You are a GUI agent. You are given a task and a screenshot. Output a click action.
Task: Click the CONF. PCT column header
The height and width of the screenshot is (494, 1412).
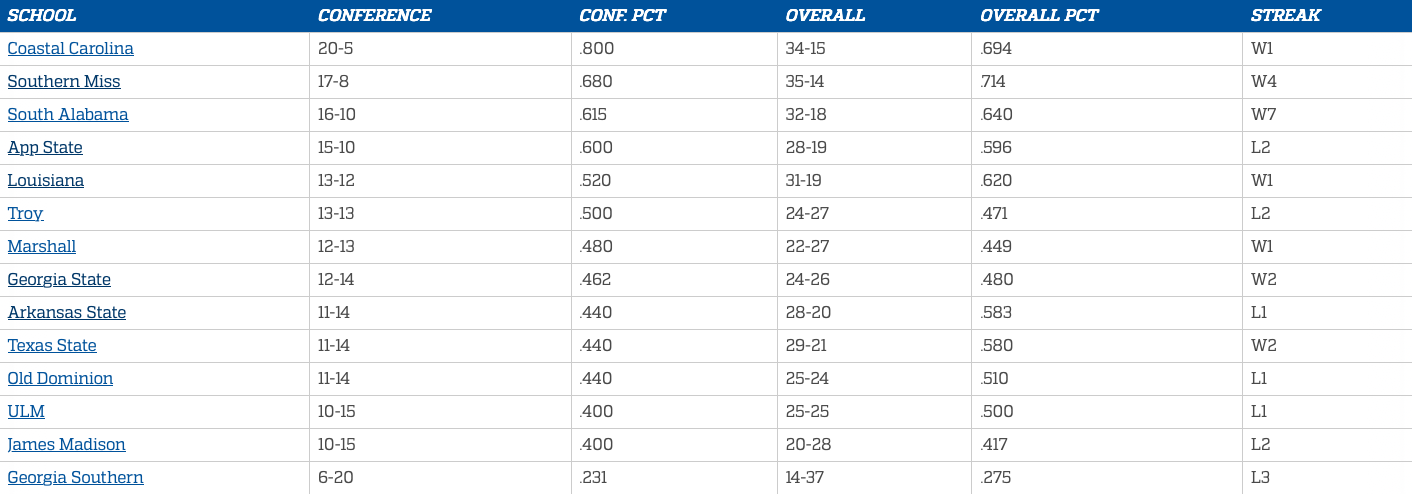point(623,16)
